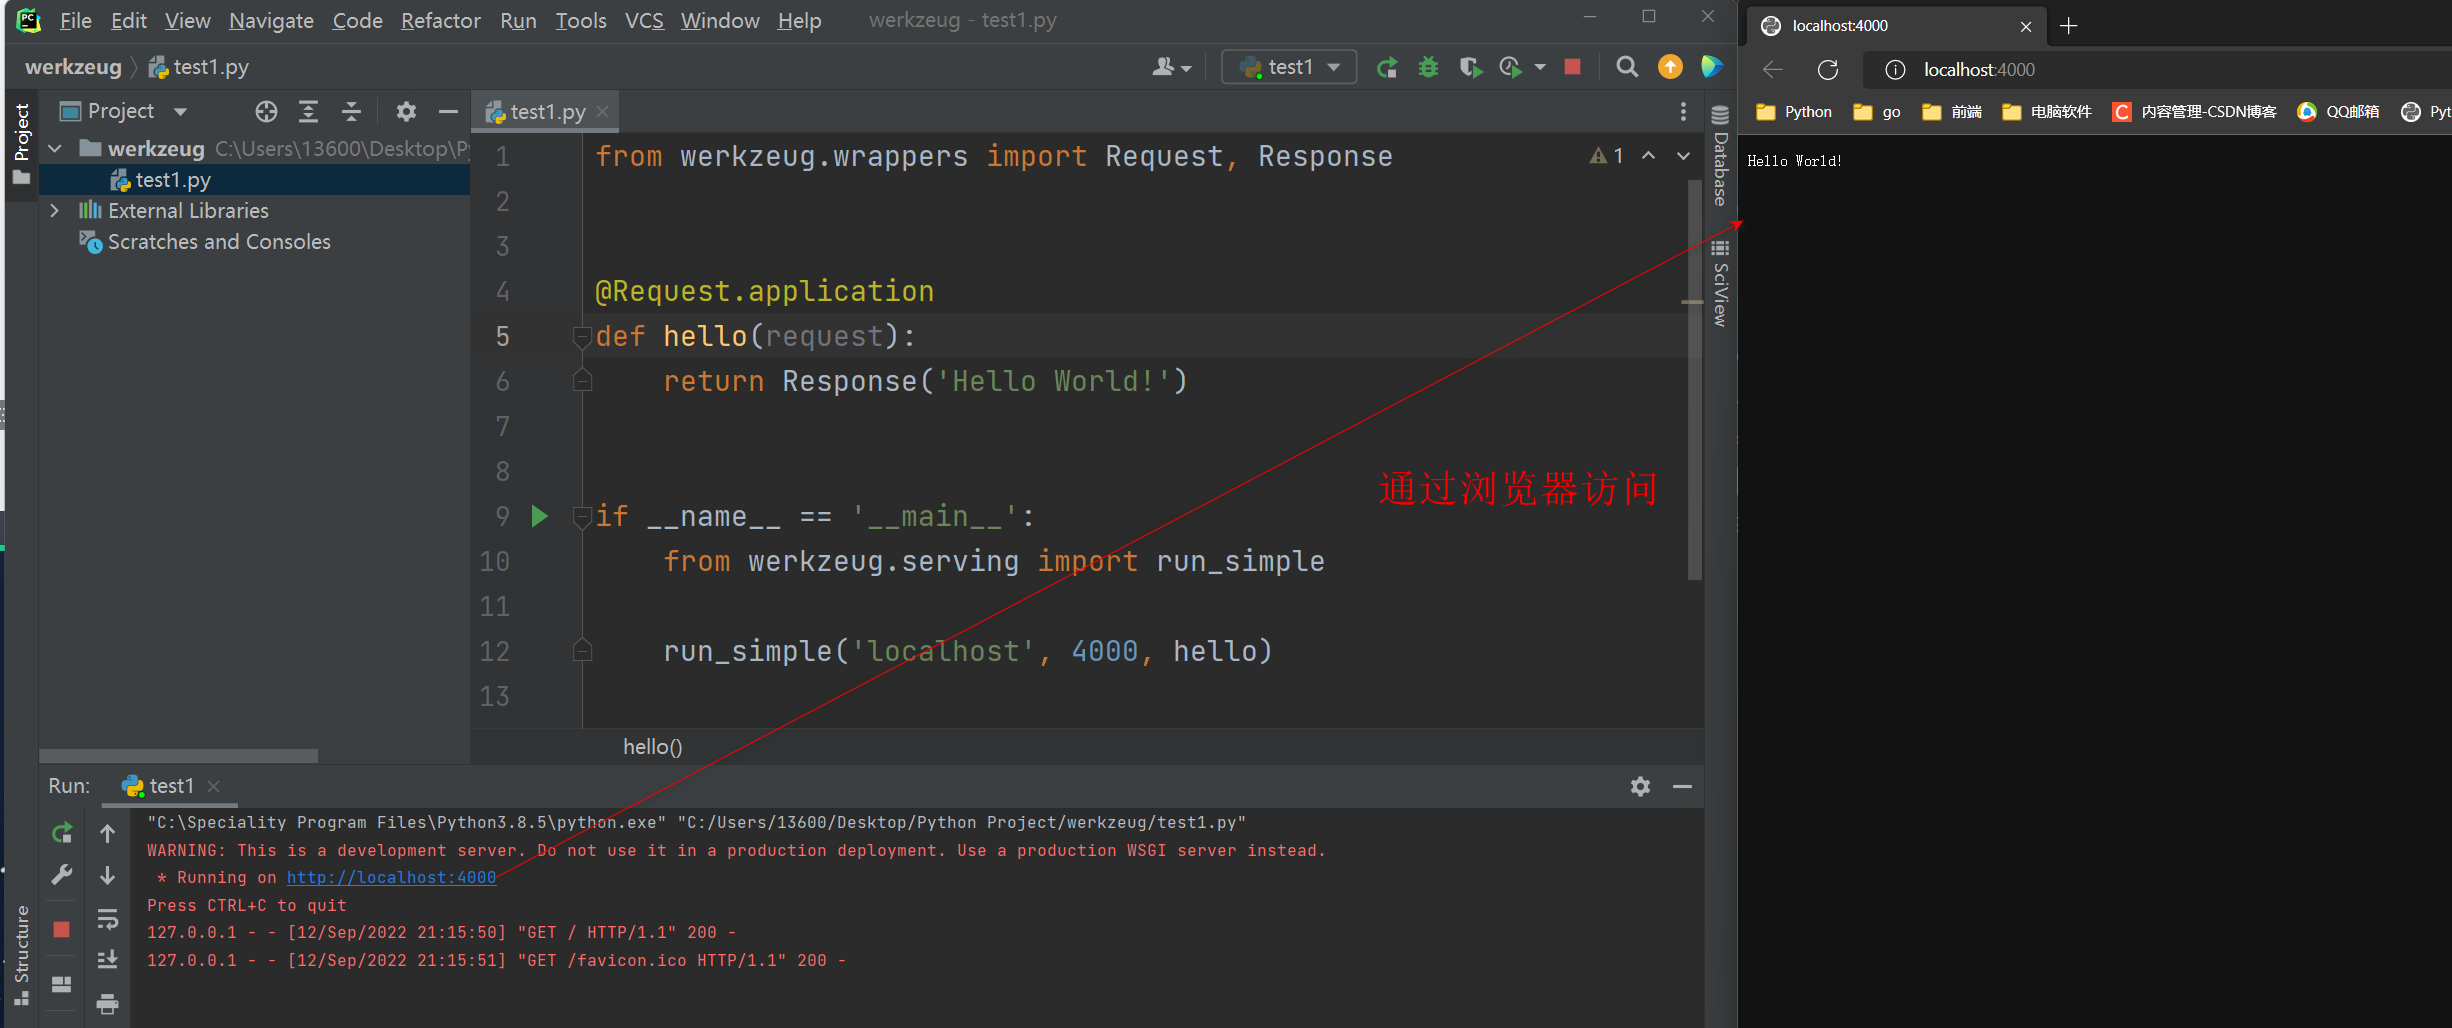The width and height of the screenshot is (2452, 1028).
Task: Click the orange IDE update arrow icon
Action: [x=1670, y=67]
